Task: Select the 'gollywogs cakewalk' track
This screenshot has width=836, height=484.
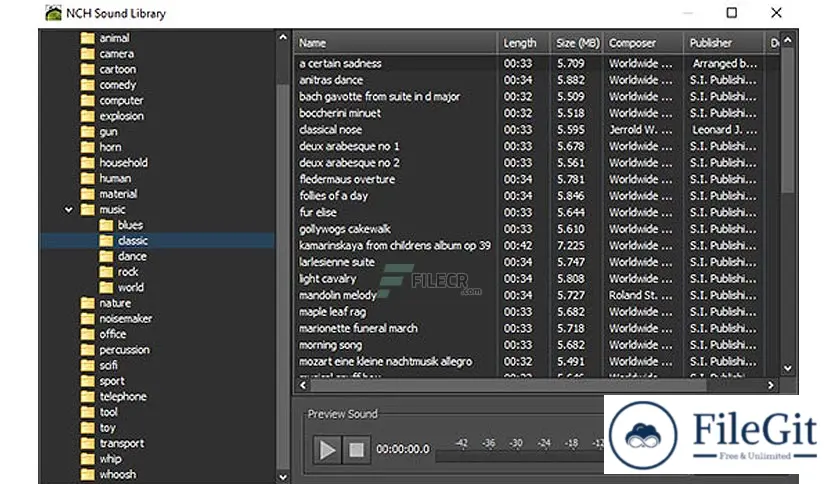Action: click(536, 229)
